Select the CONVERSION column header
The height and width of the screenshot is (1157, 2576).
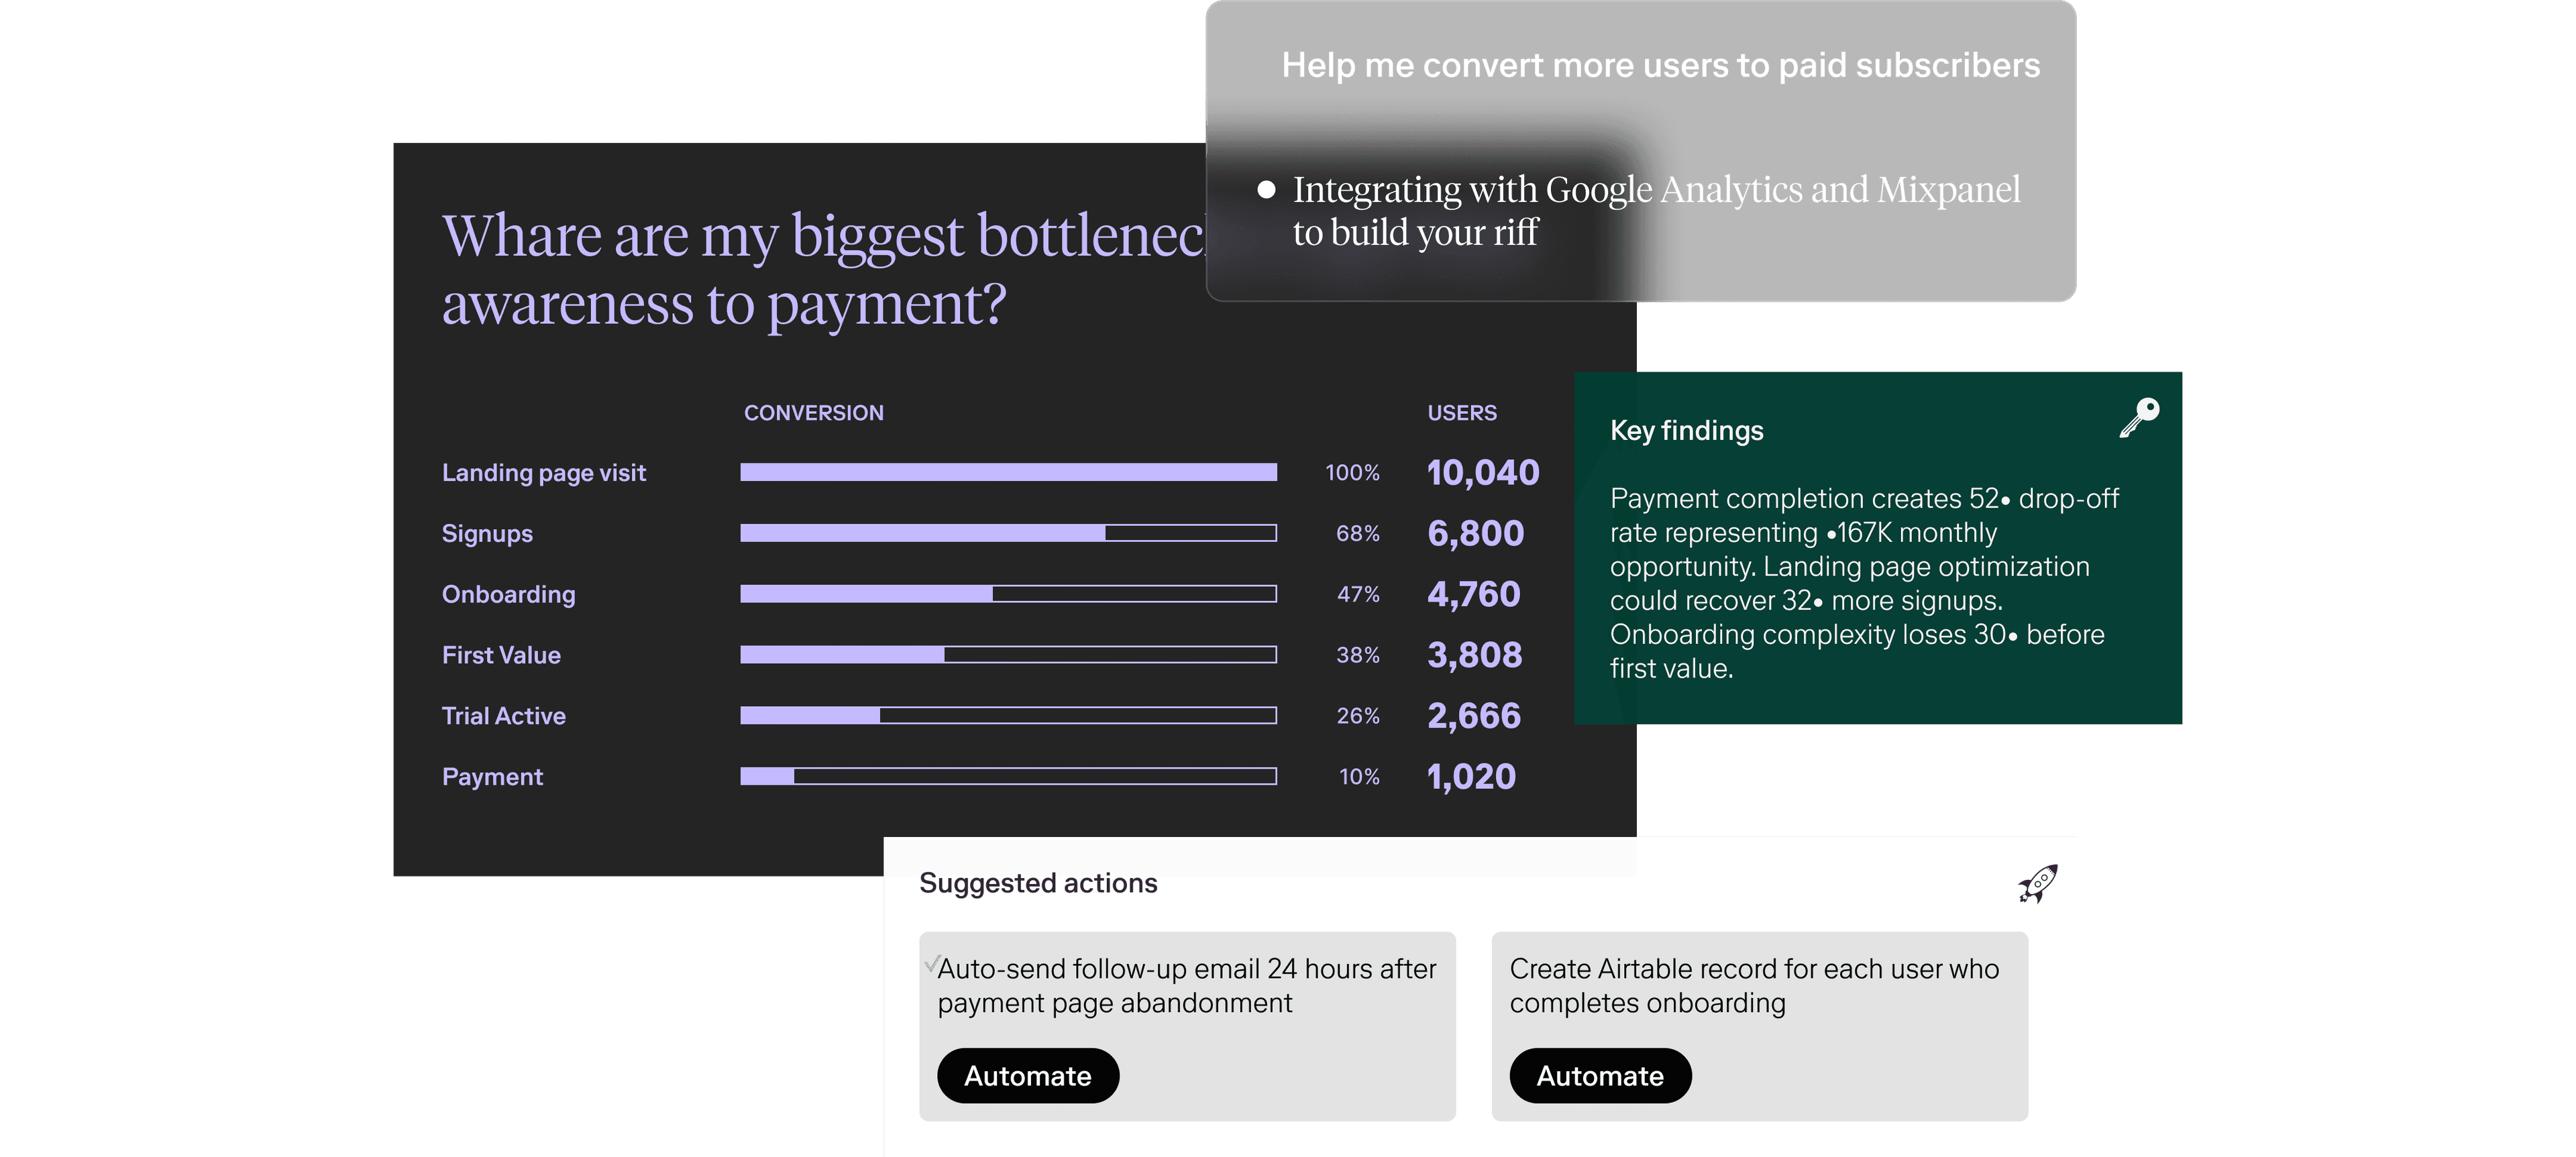pos(813,413)
